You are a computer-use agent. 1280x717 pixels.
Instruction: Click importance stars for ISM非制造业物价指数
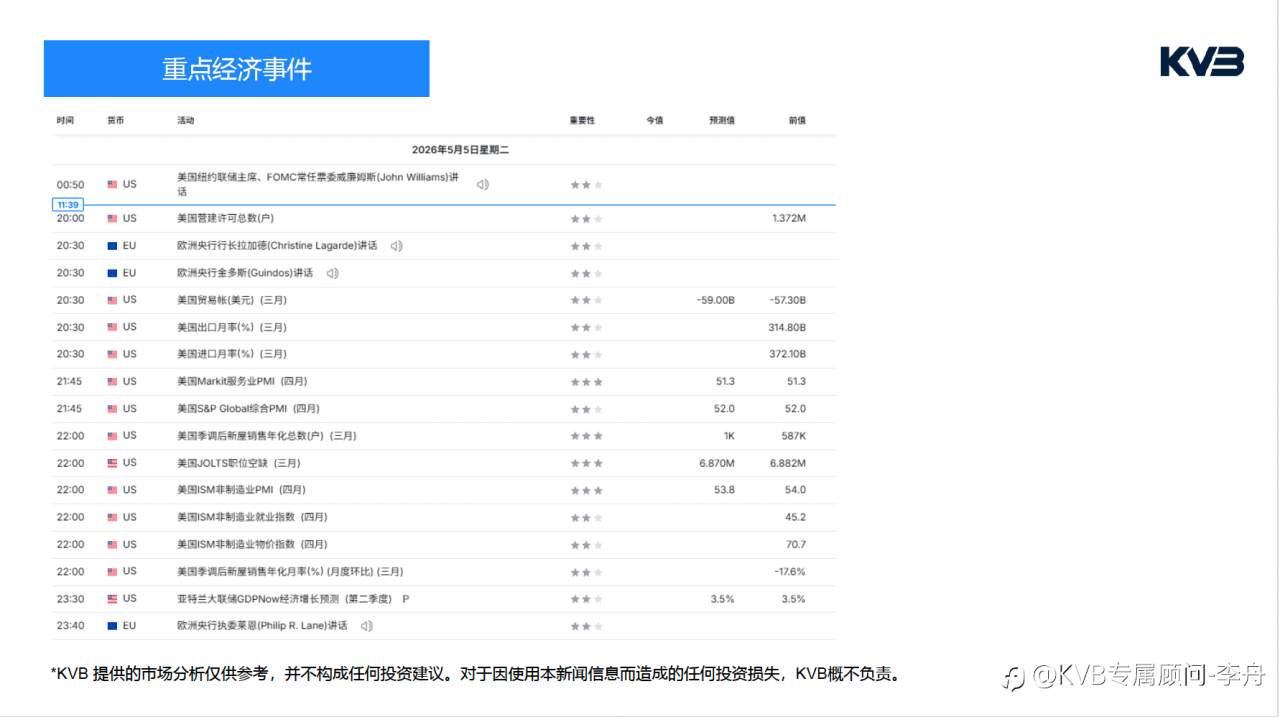tap(587, 545)
